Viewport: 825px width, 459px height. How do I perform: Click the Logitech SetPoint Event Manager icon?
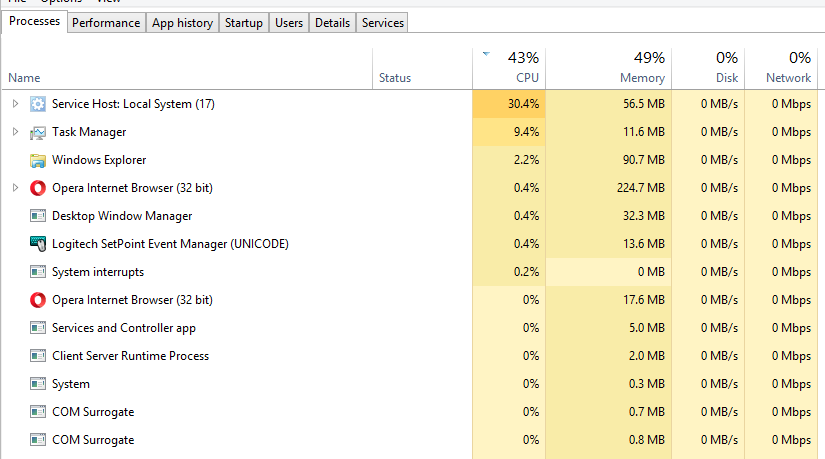(x=38, y=244)
